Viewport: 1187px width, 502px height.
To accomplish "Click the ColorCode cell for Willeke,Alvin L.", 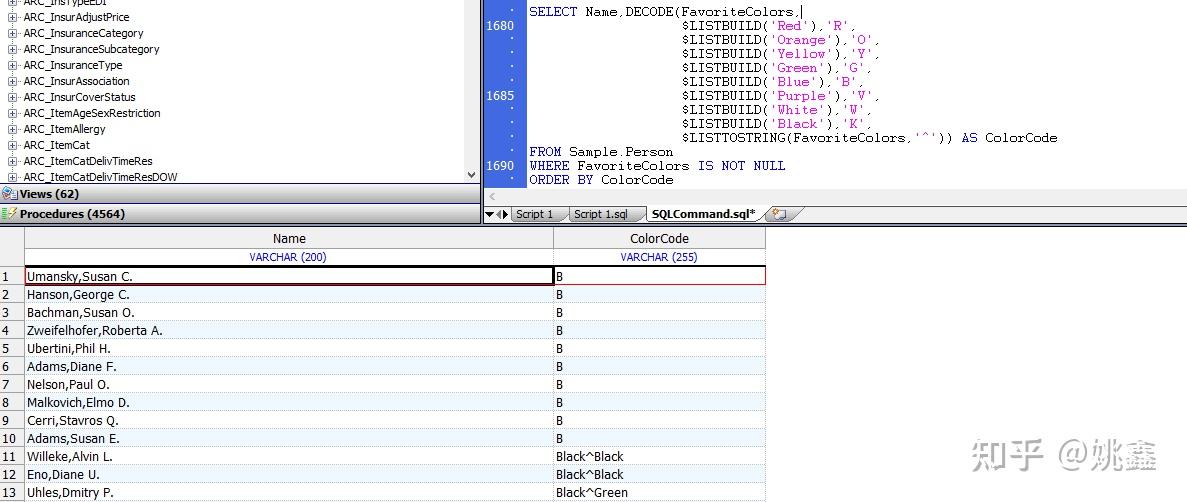I will point(659,457).
